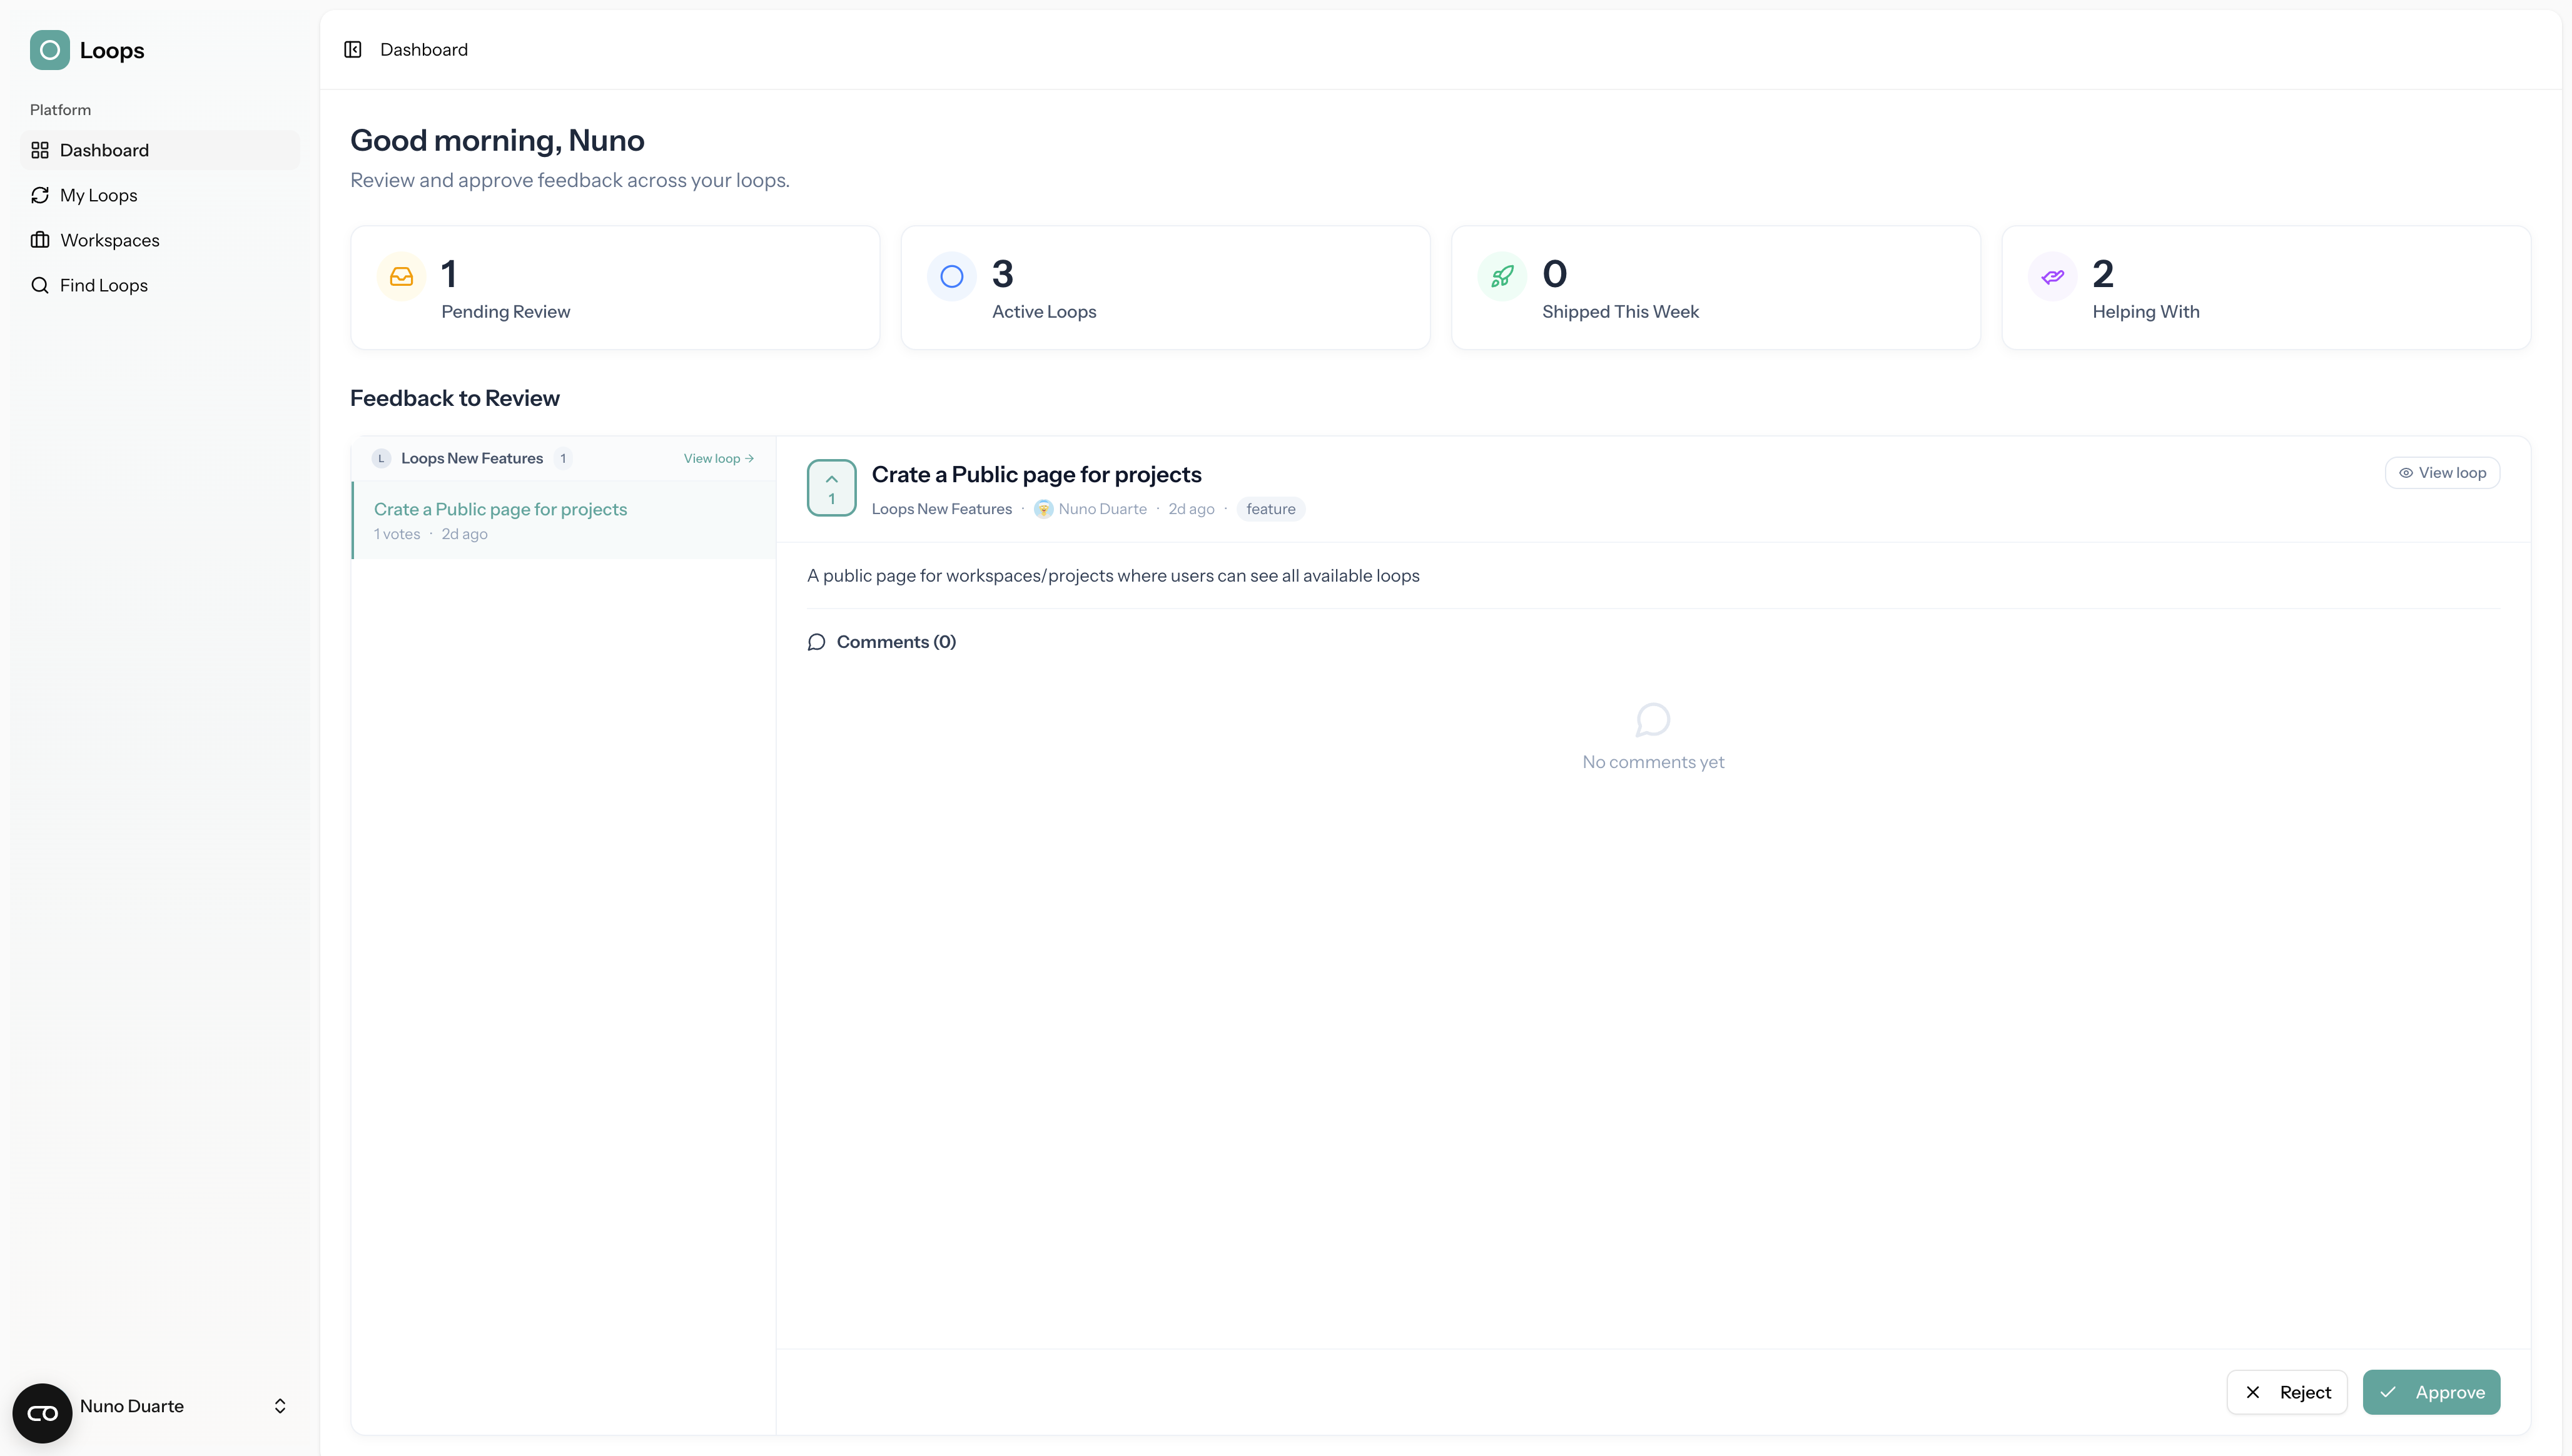Click the circle icon on the Active Loops card

point(951,276)
